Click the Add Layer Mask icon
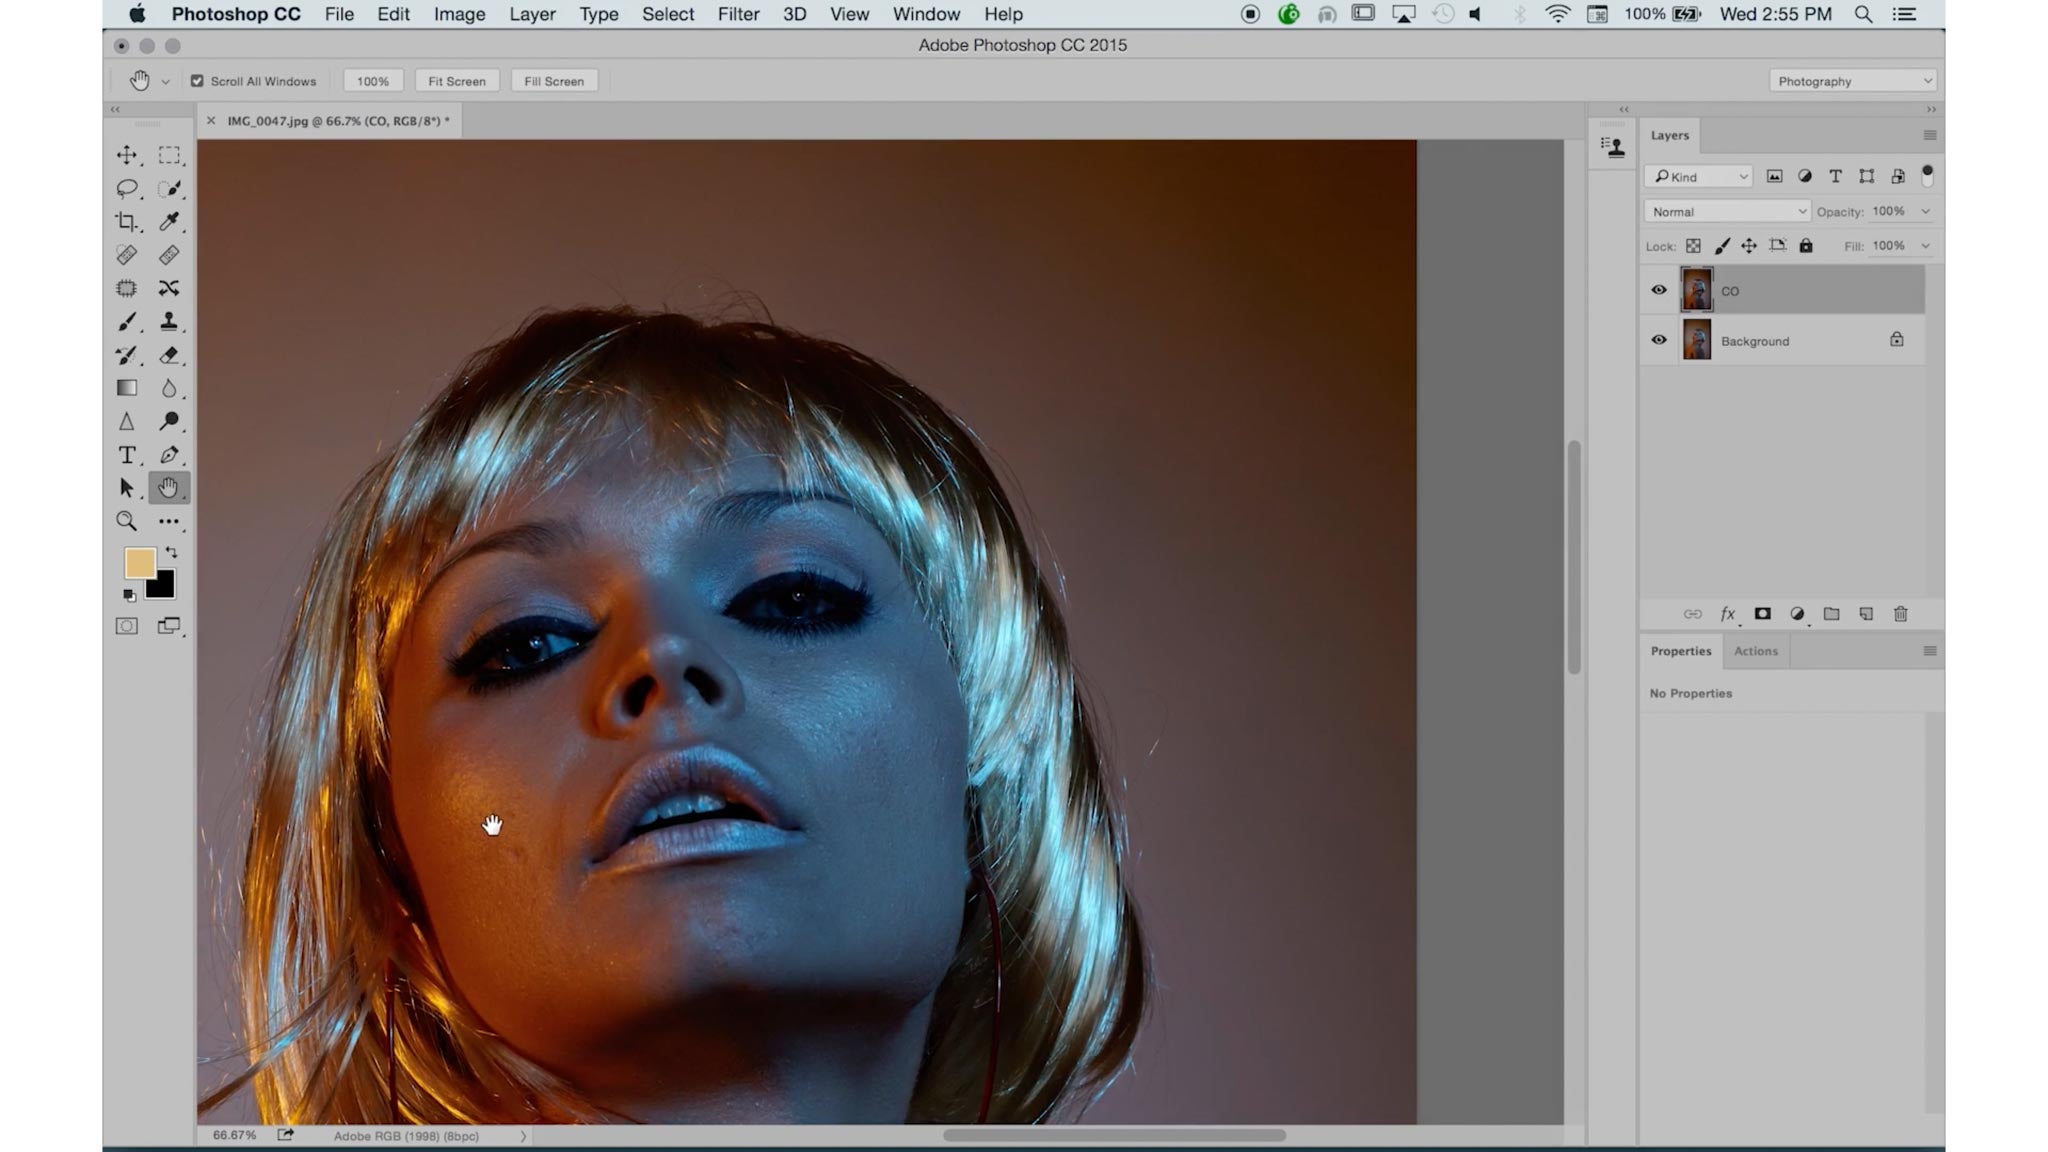2048x1152 pixels. 1764,614
